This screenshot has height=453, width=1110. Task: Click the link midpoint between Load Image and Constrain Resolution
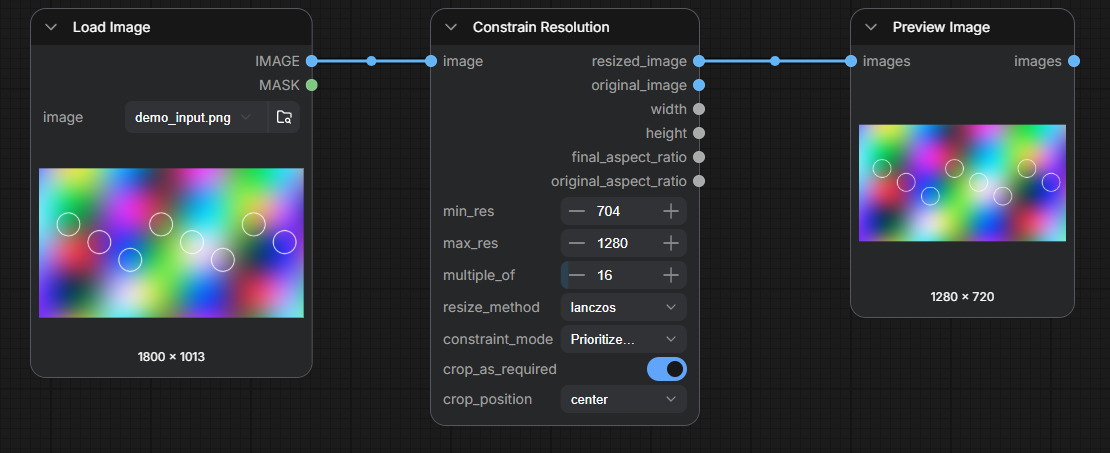tap(372, 62)
